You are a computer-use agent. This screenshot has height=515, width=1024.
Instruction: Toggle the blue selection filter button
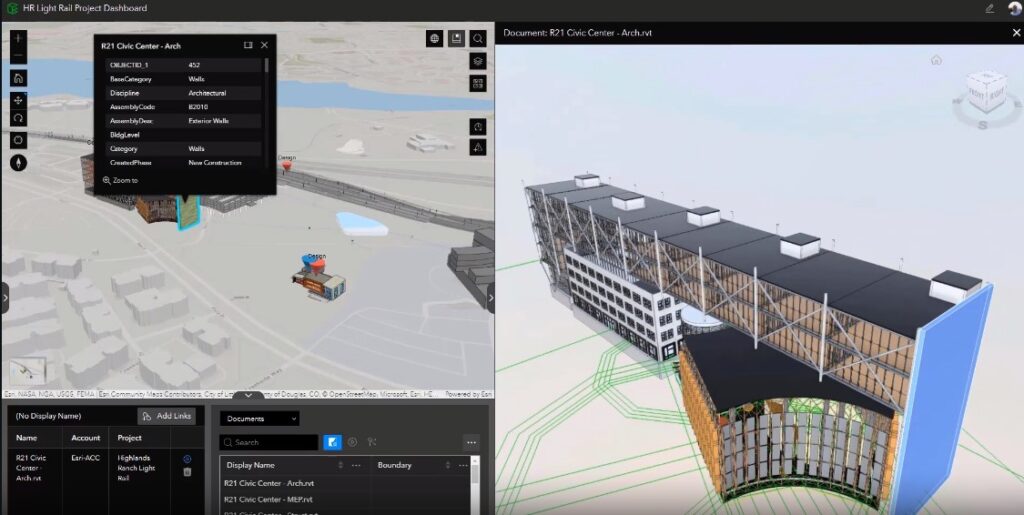[332, 442]
